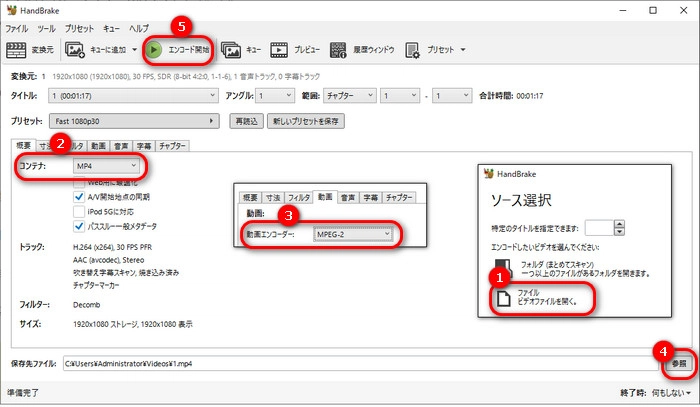Open the キュー queue icon

click(x=231, y=50)
